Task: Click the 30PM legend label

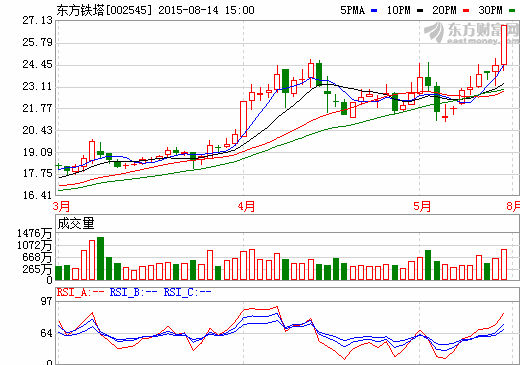Action: pyautogui.click(x=490, y=11)
